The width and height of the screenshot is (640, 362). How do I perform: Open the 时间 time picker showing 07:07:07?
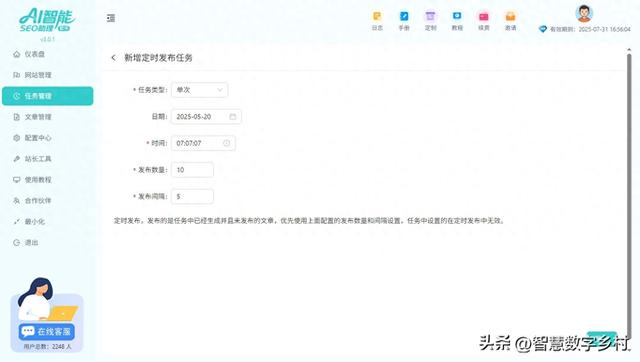[203, 143]
